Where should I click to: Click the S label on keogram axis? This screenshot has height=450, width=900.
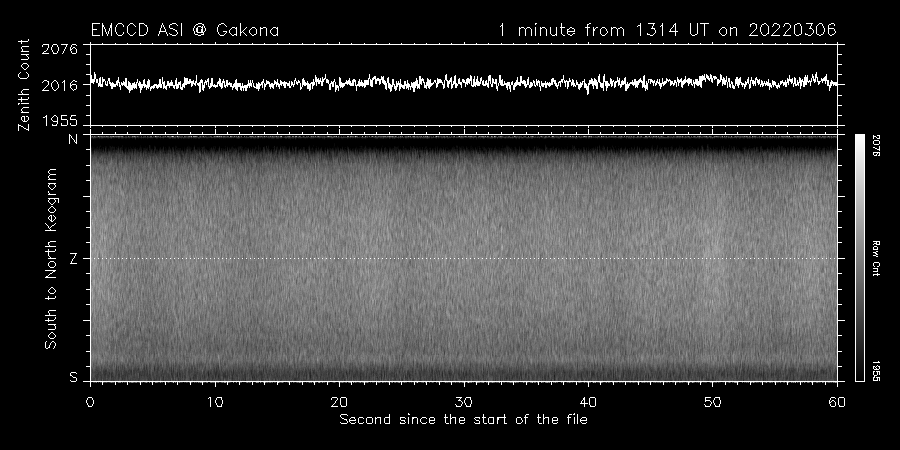[73, 377]
